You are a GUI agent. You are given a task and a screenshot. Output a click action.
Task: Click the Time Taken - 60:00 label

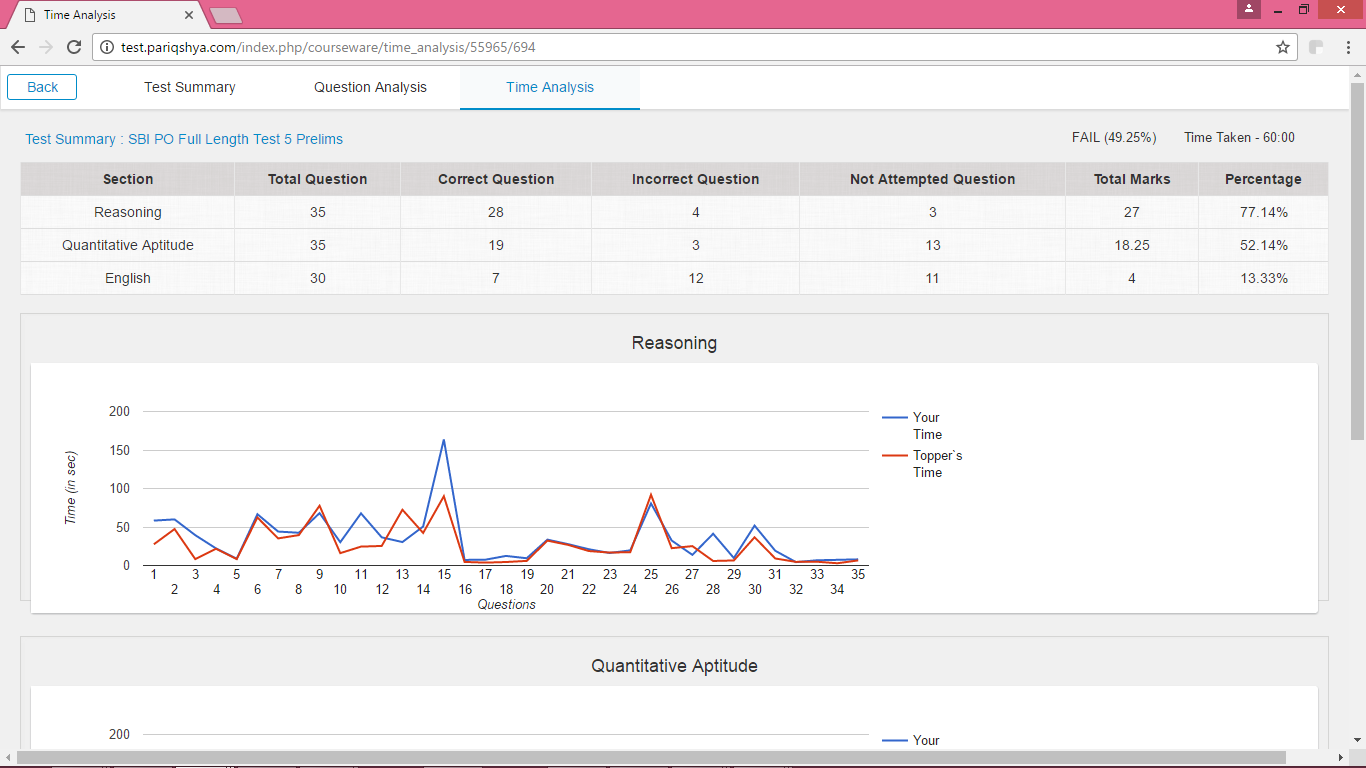[1239, 137]
